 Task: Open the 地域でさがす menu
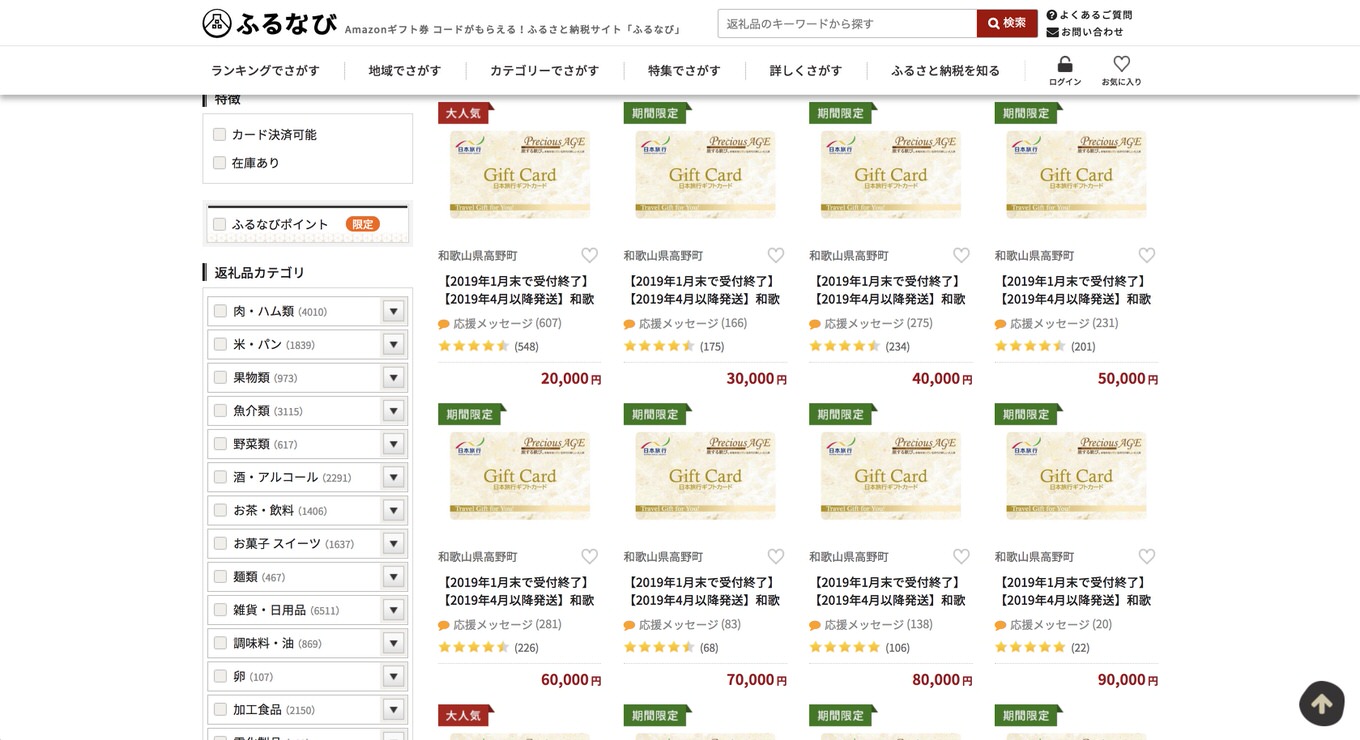click(x=404, y=70)
